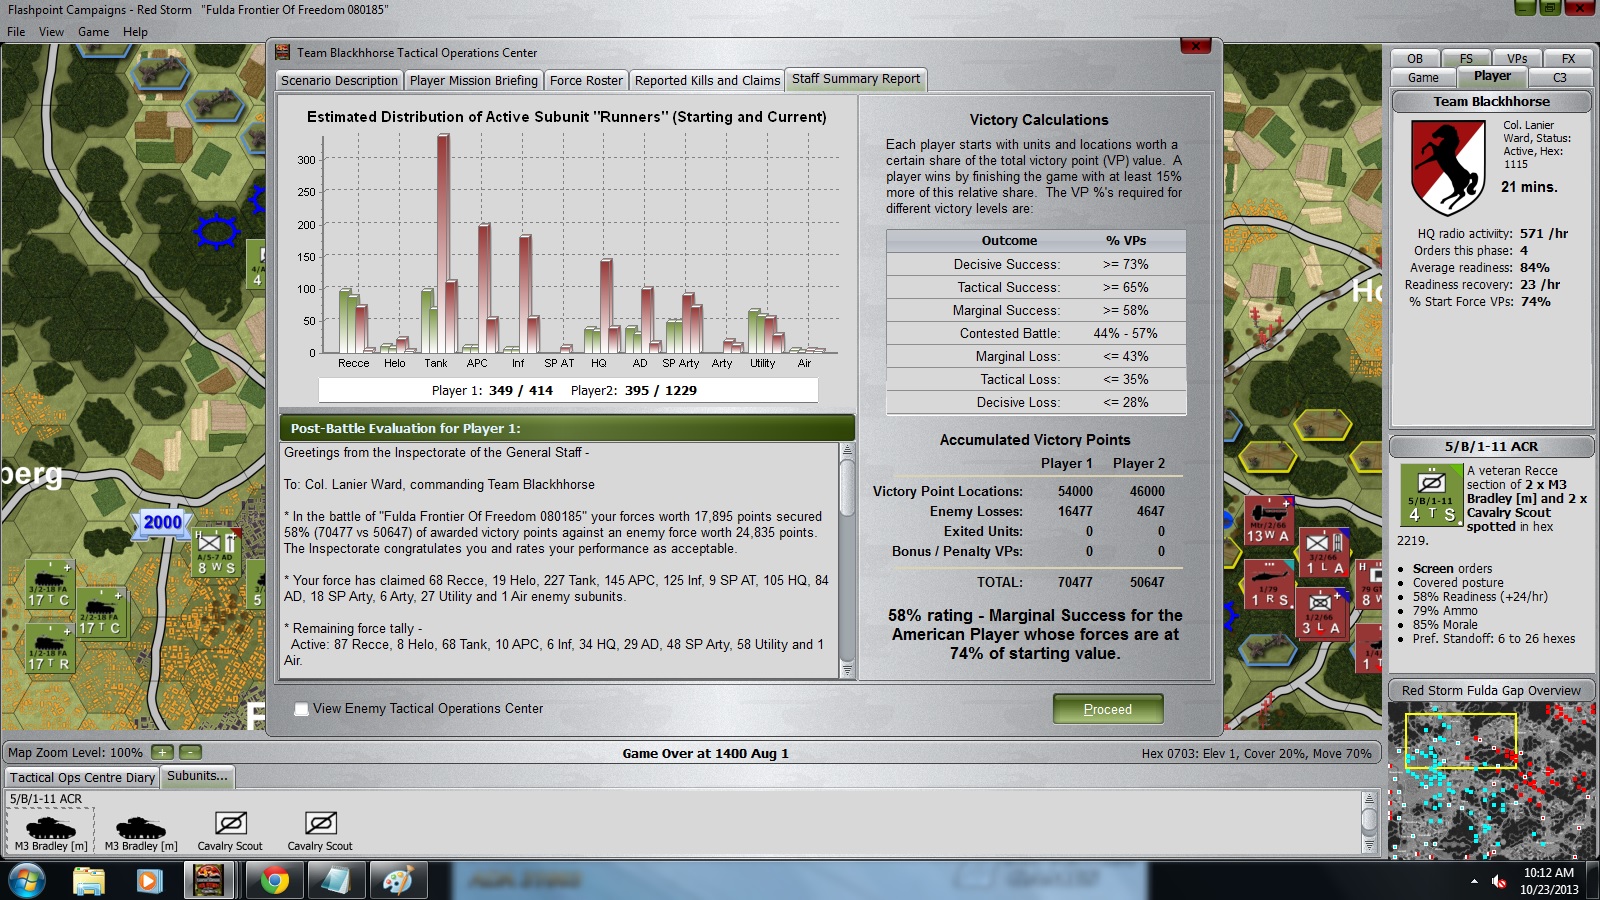Image resolution: width=1600 pixels, height=900 pixels.
Task: Switch to the Player Mission Briefing tab
Action: tap(473, 81)
